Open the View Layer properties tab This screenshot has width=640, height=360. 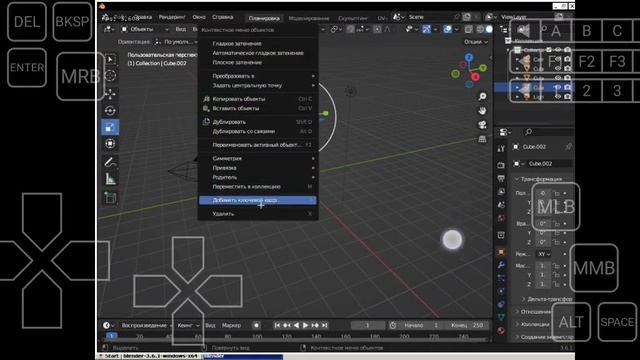click(501, 191)
